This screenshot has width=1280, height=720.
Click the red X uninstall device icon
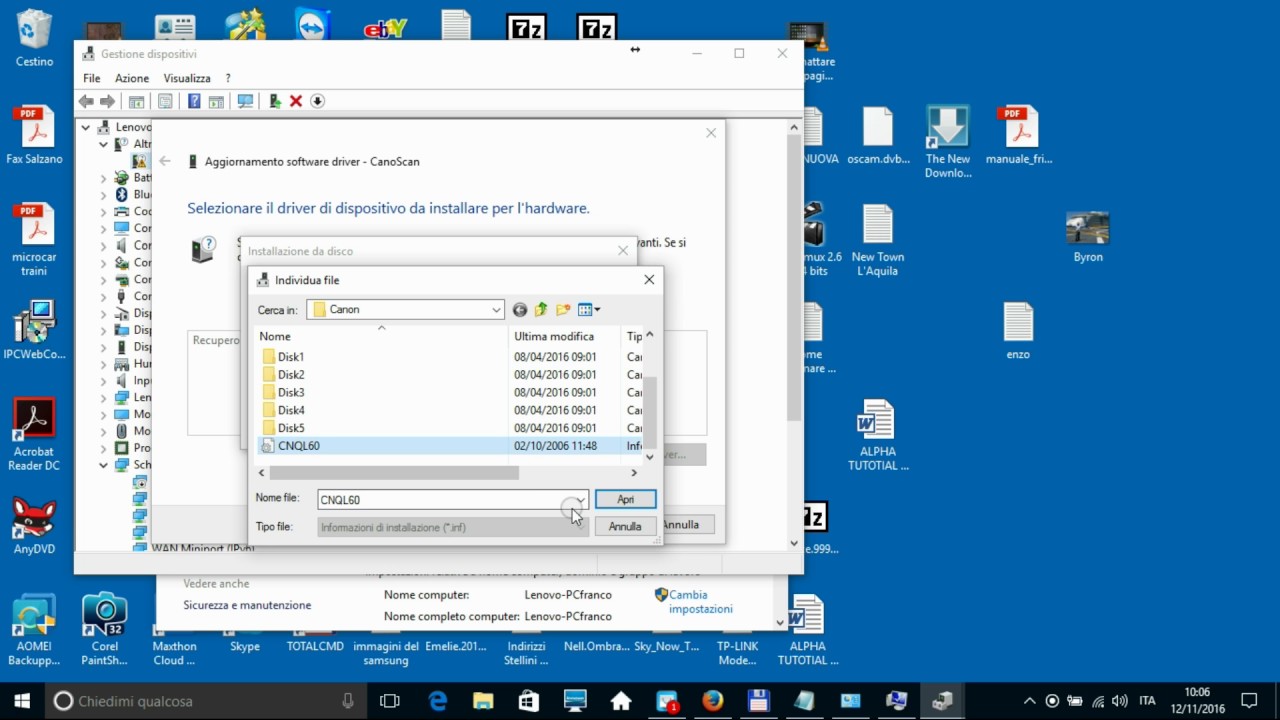tap(296, 101)
